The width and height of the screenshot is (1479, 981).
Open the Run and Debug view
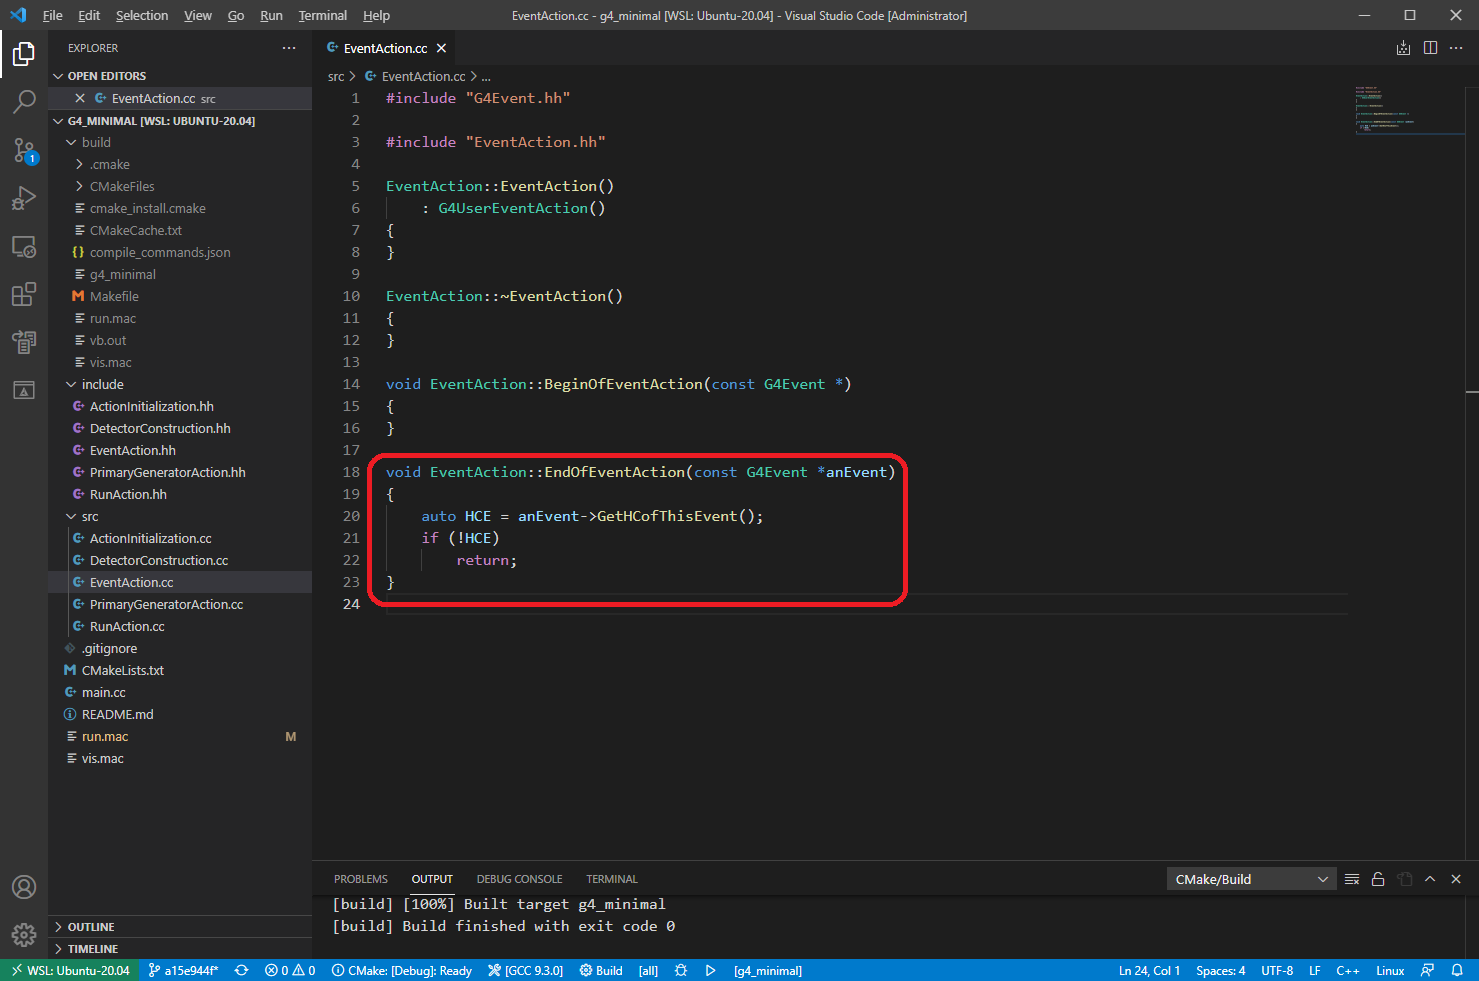click(24, 198)
